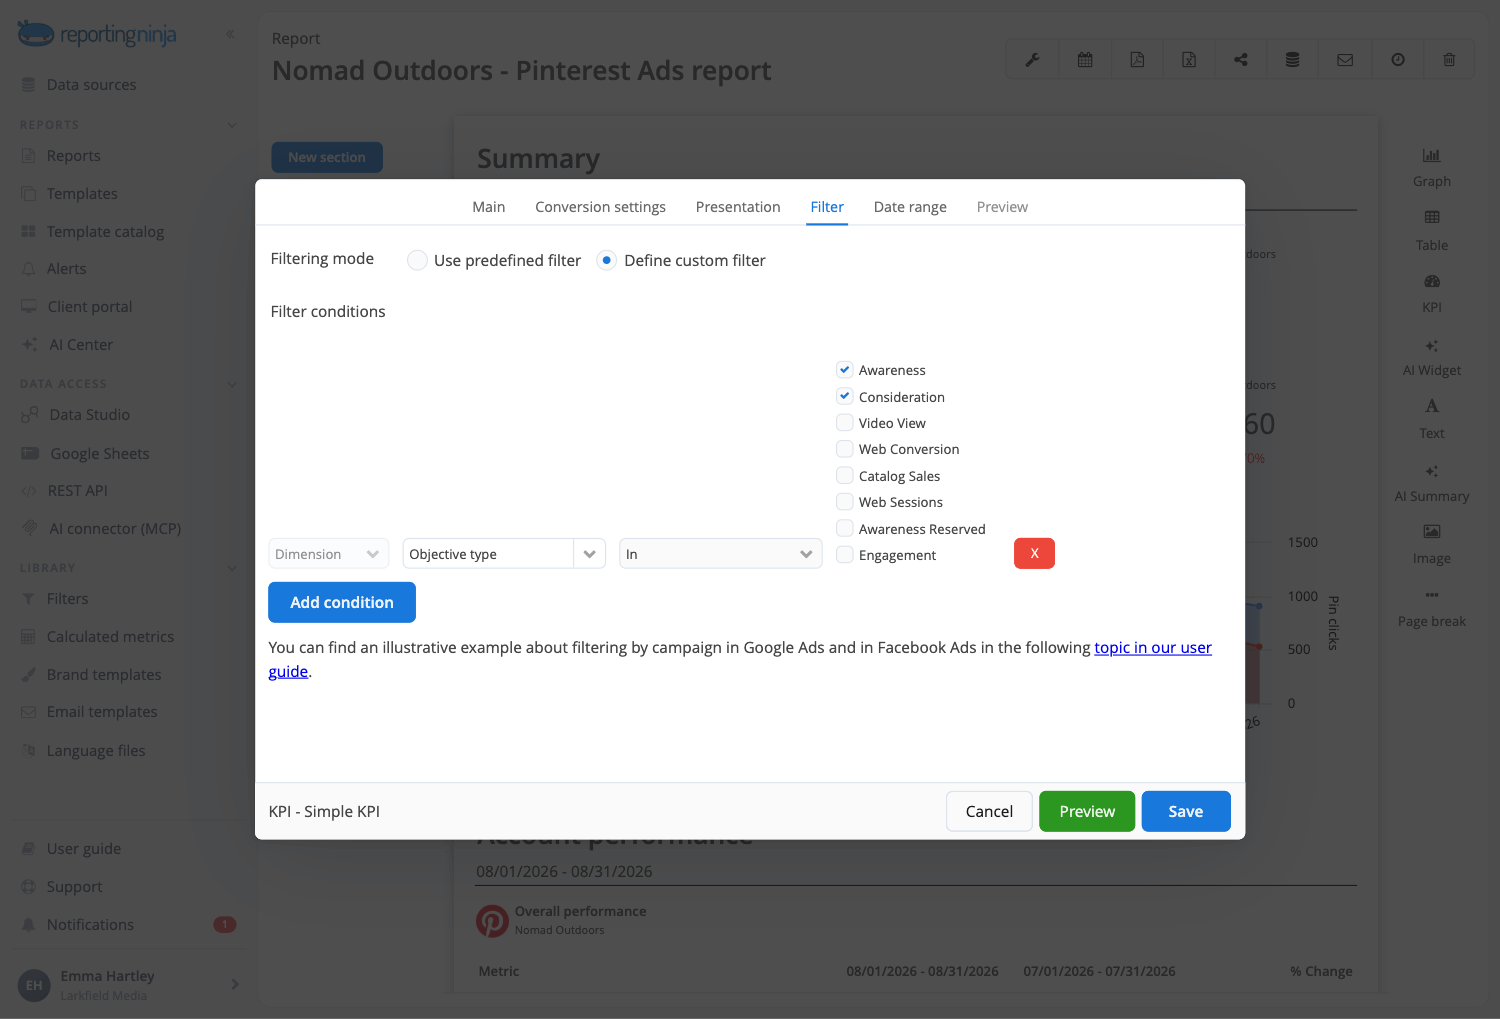Open the In operator dropdown

pos(720,554)
